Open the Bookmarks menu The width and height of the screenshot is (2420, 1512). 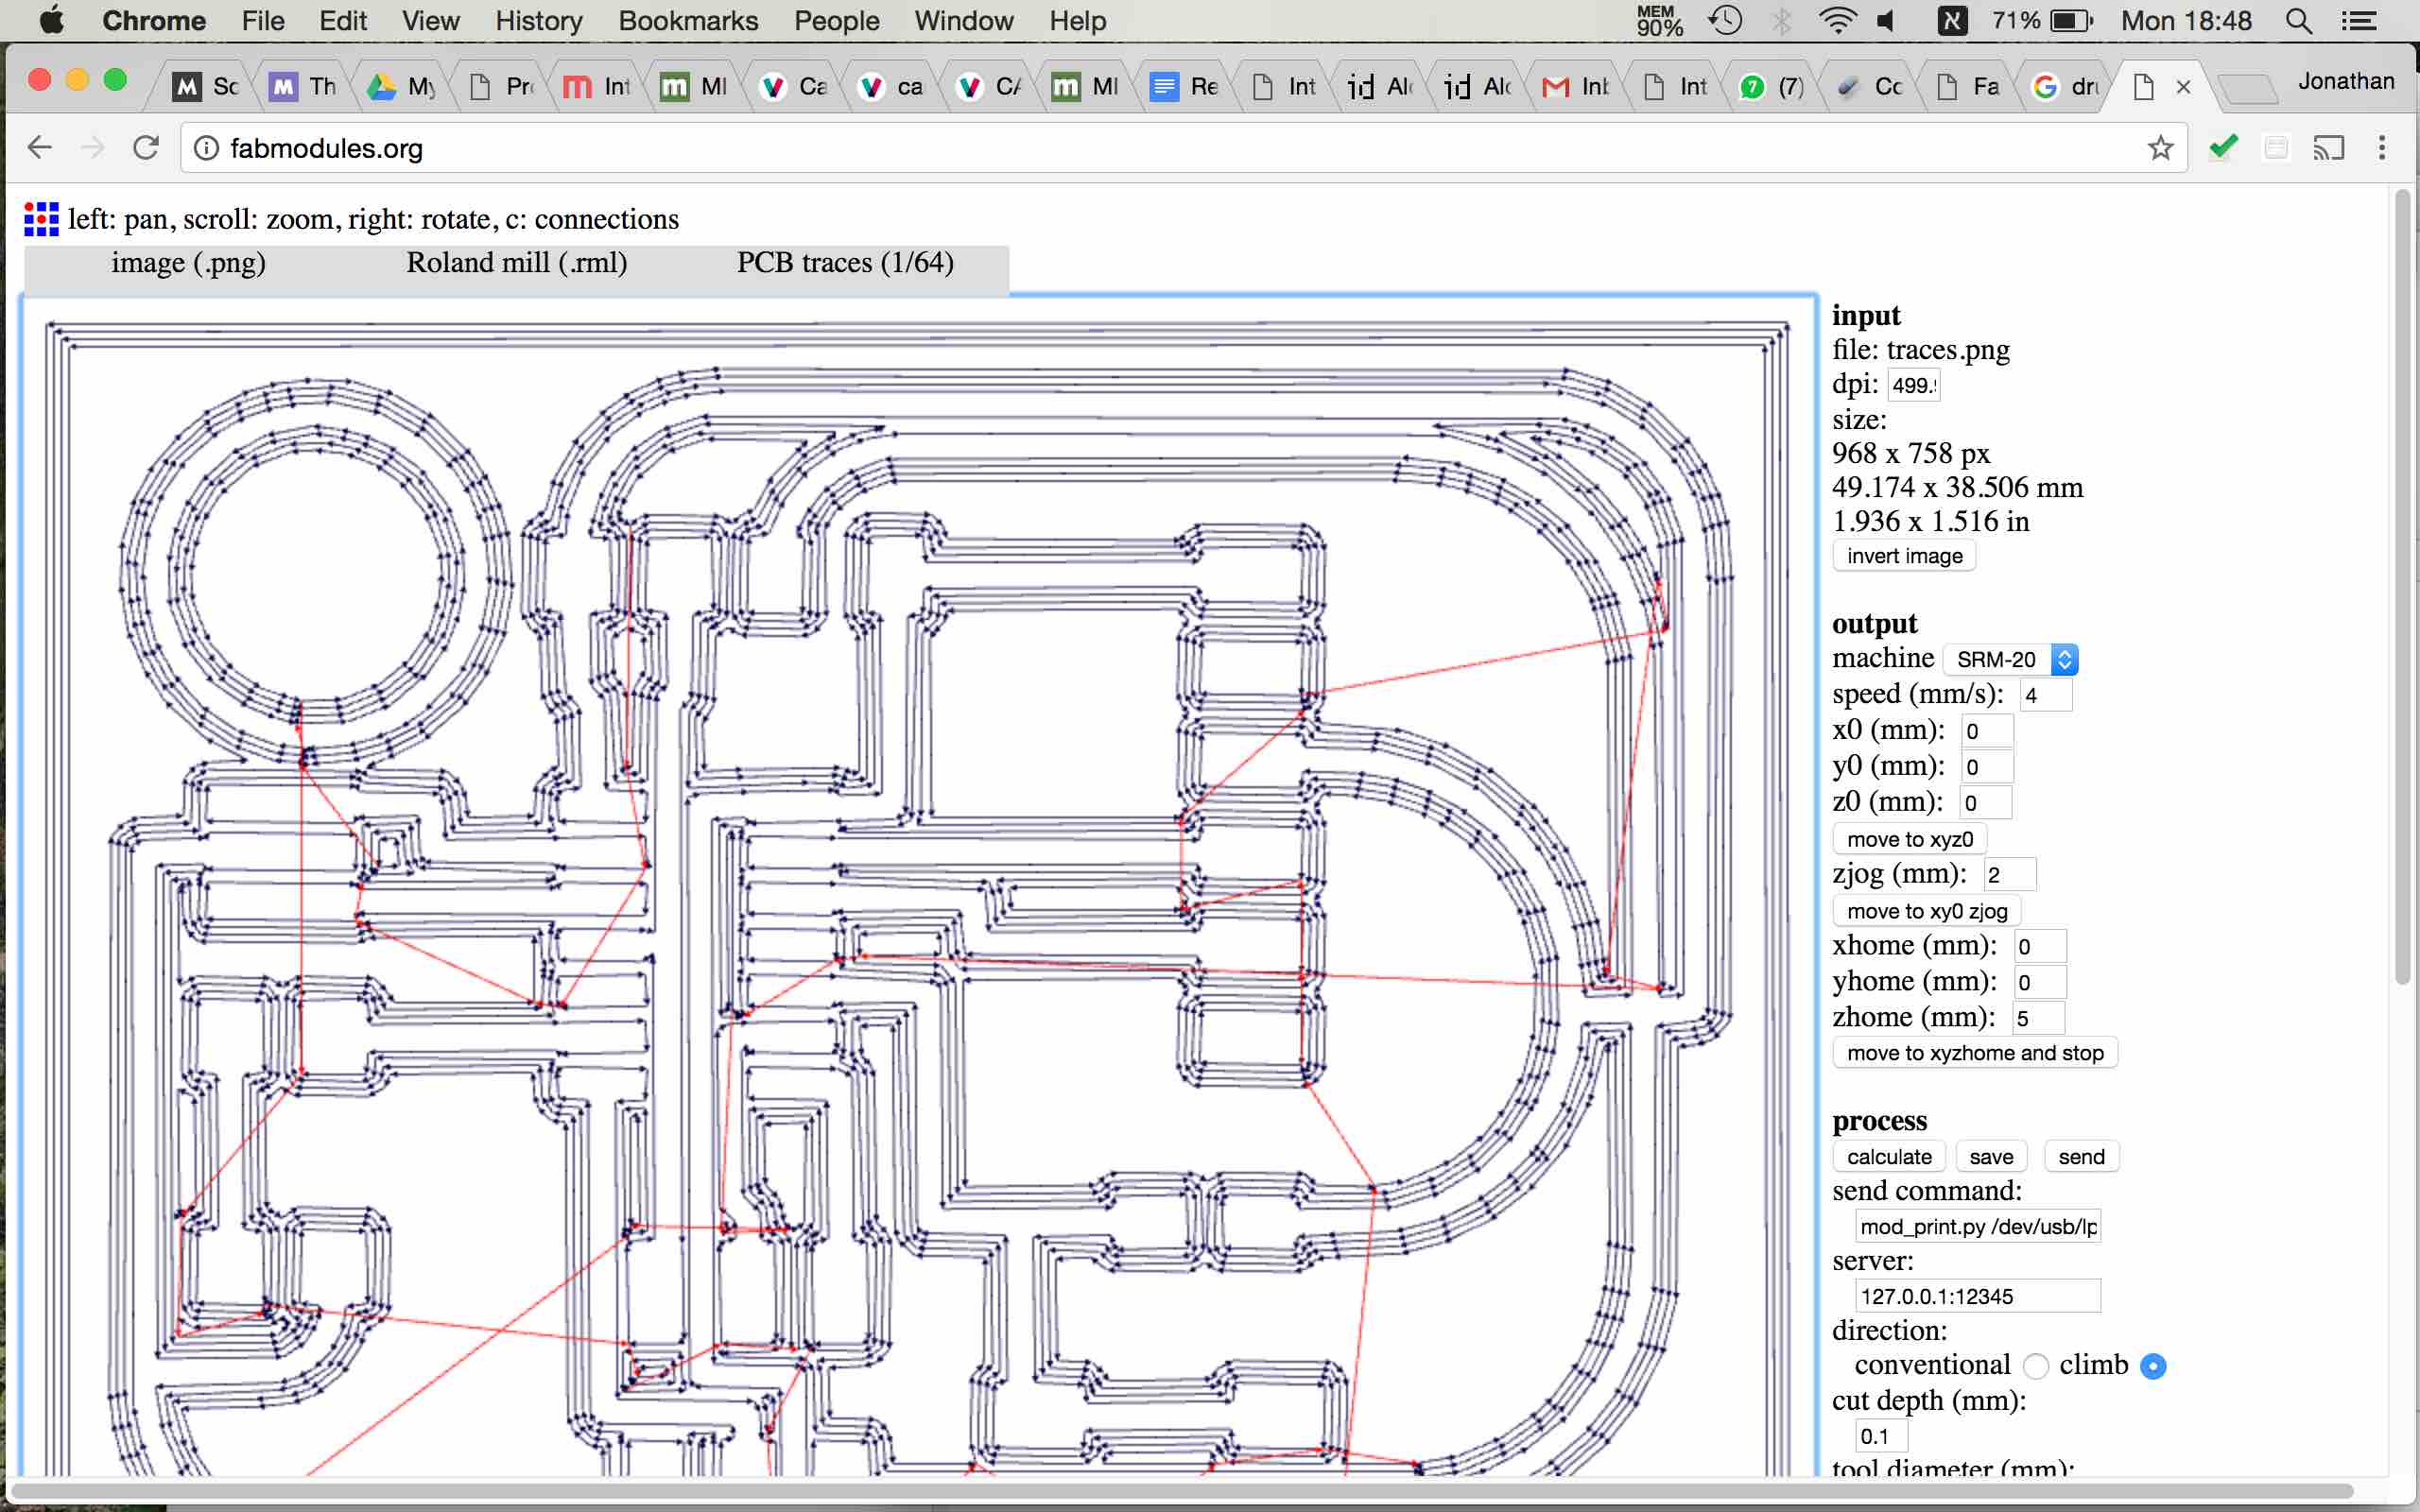click(x=687, y=21)
